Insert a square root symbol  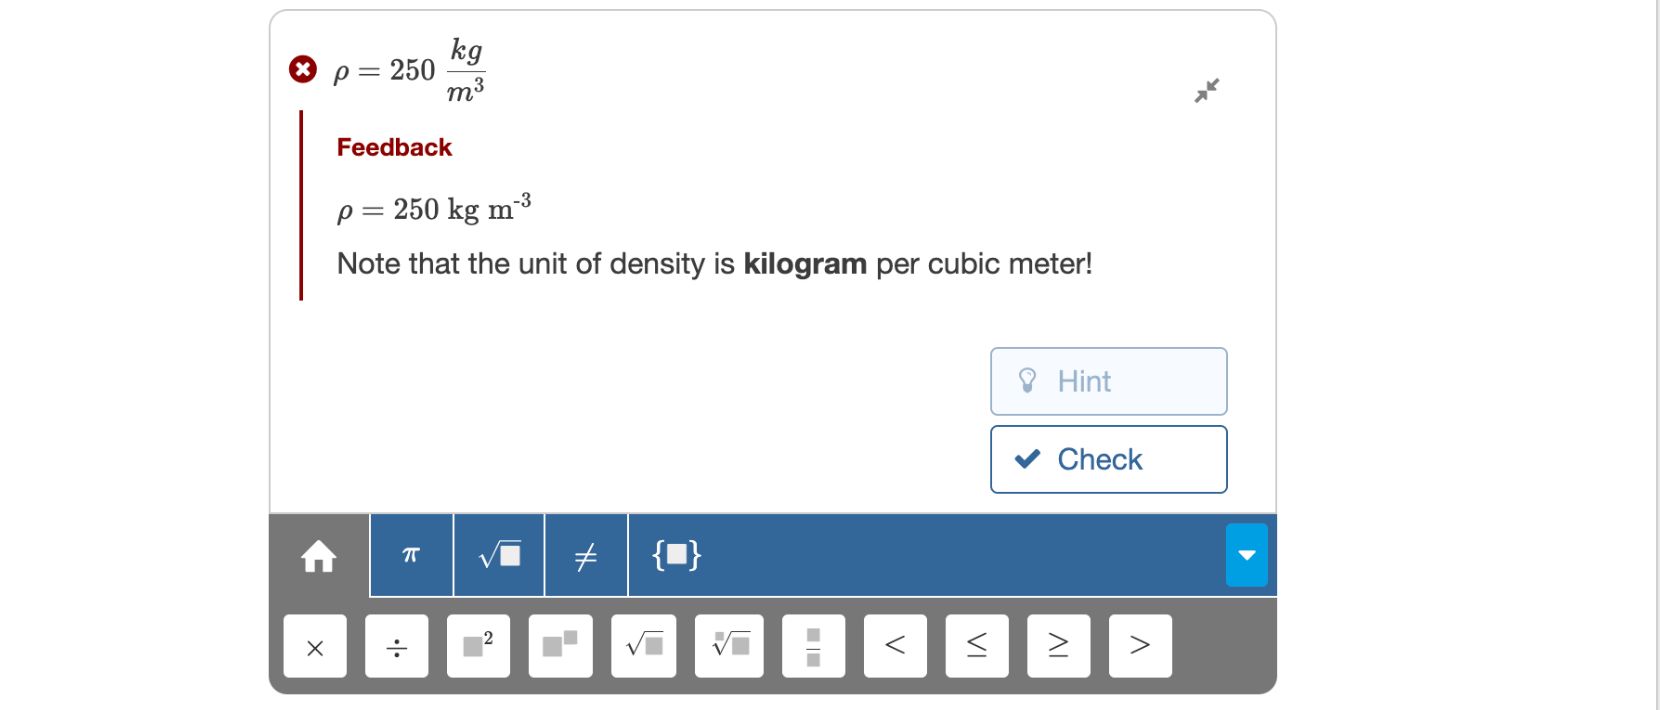coord(498,556)
